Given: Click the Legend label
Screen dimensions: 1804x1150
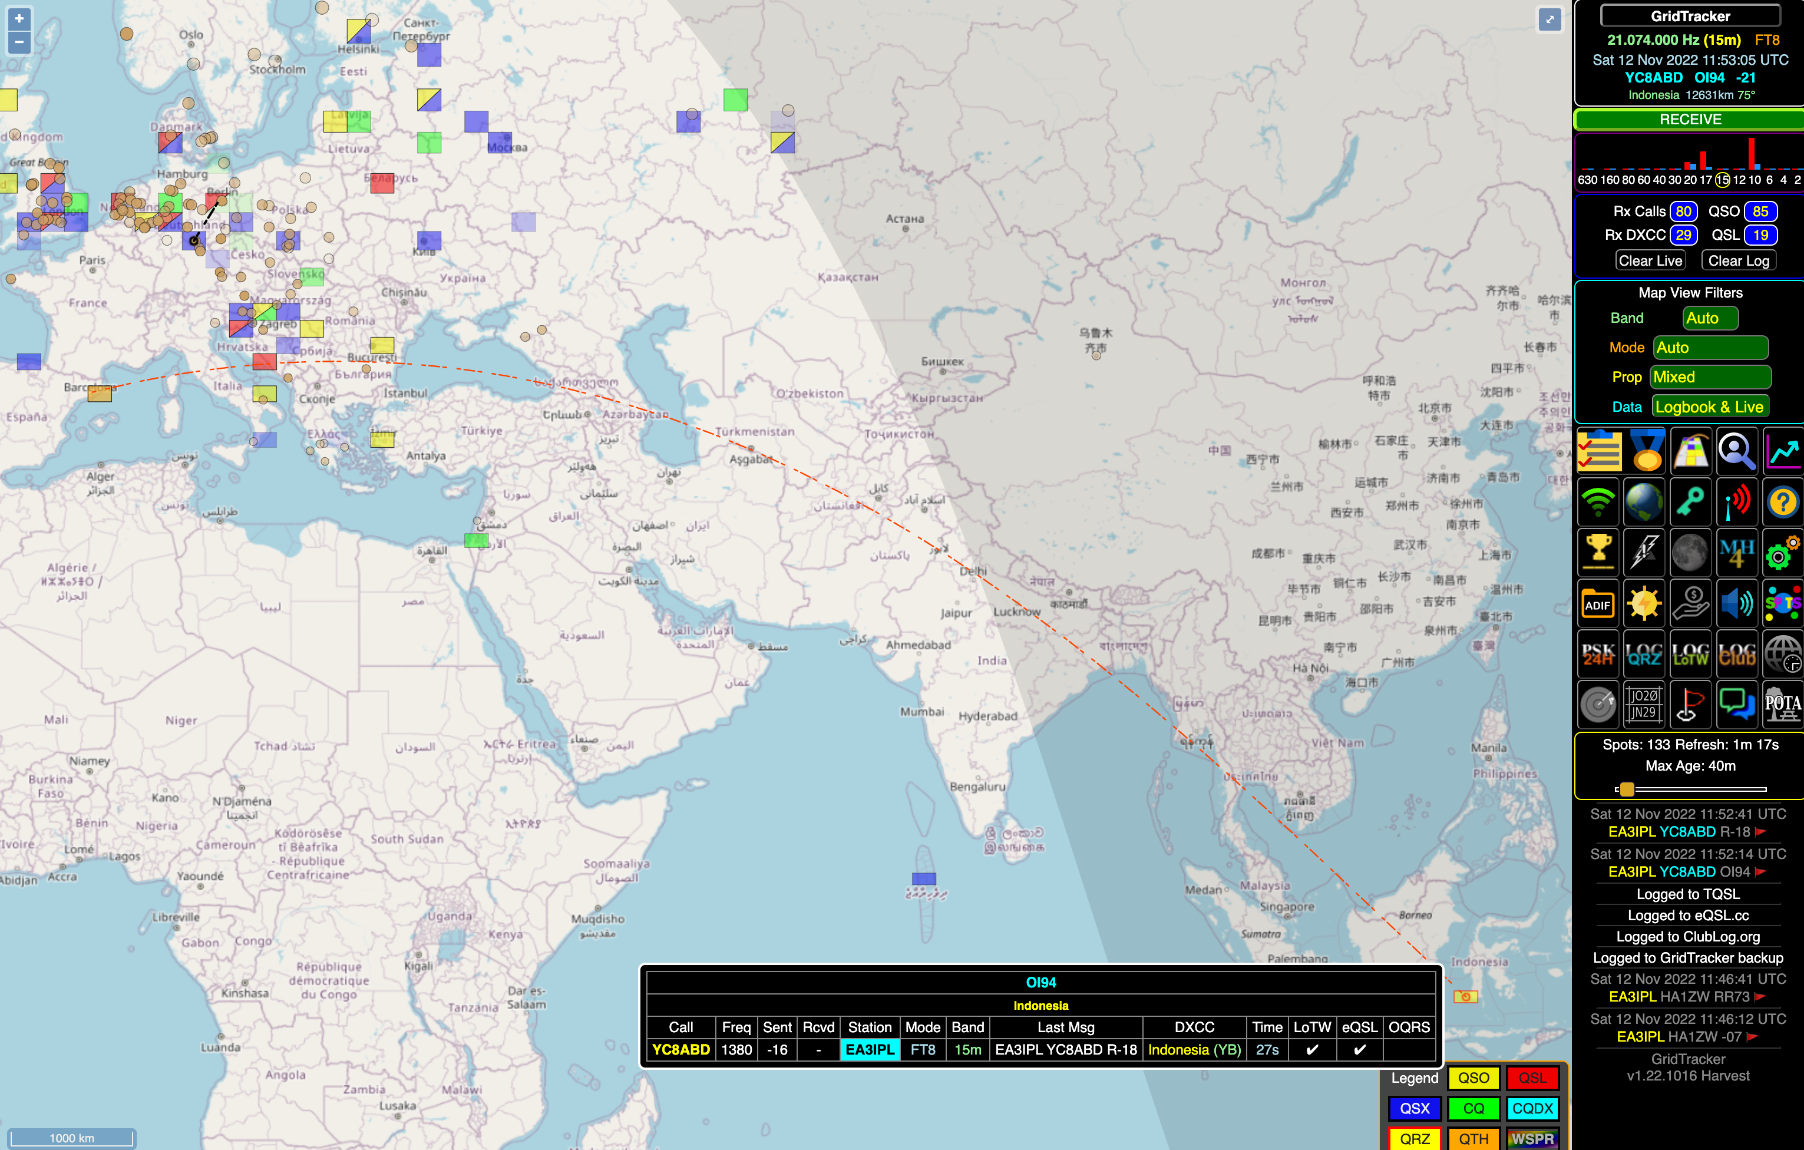Looking at the screenshot, I should (x=1414, y=1078).
